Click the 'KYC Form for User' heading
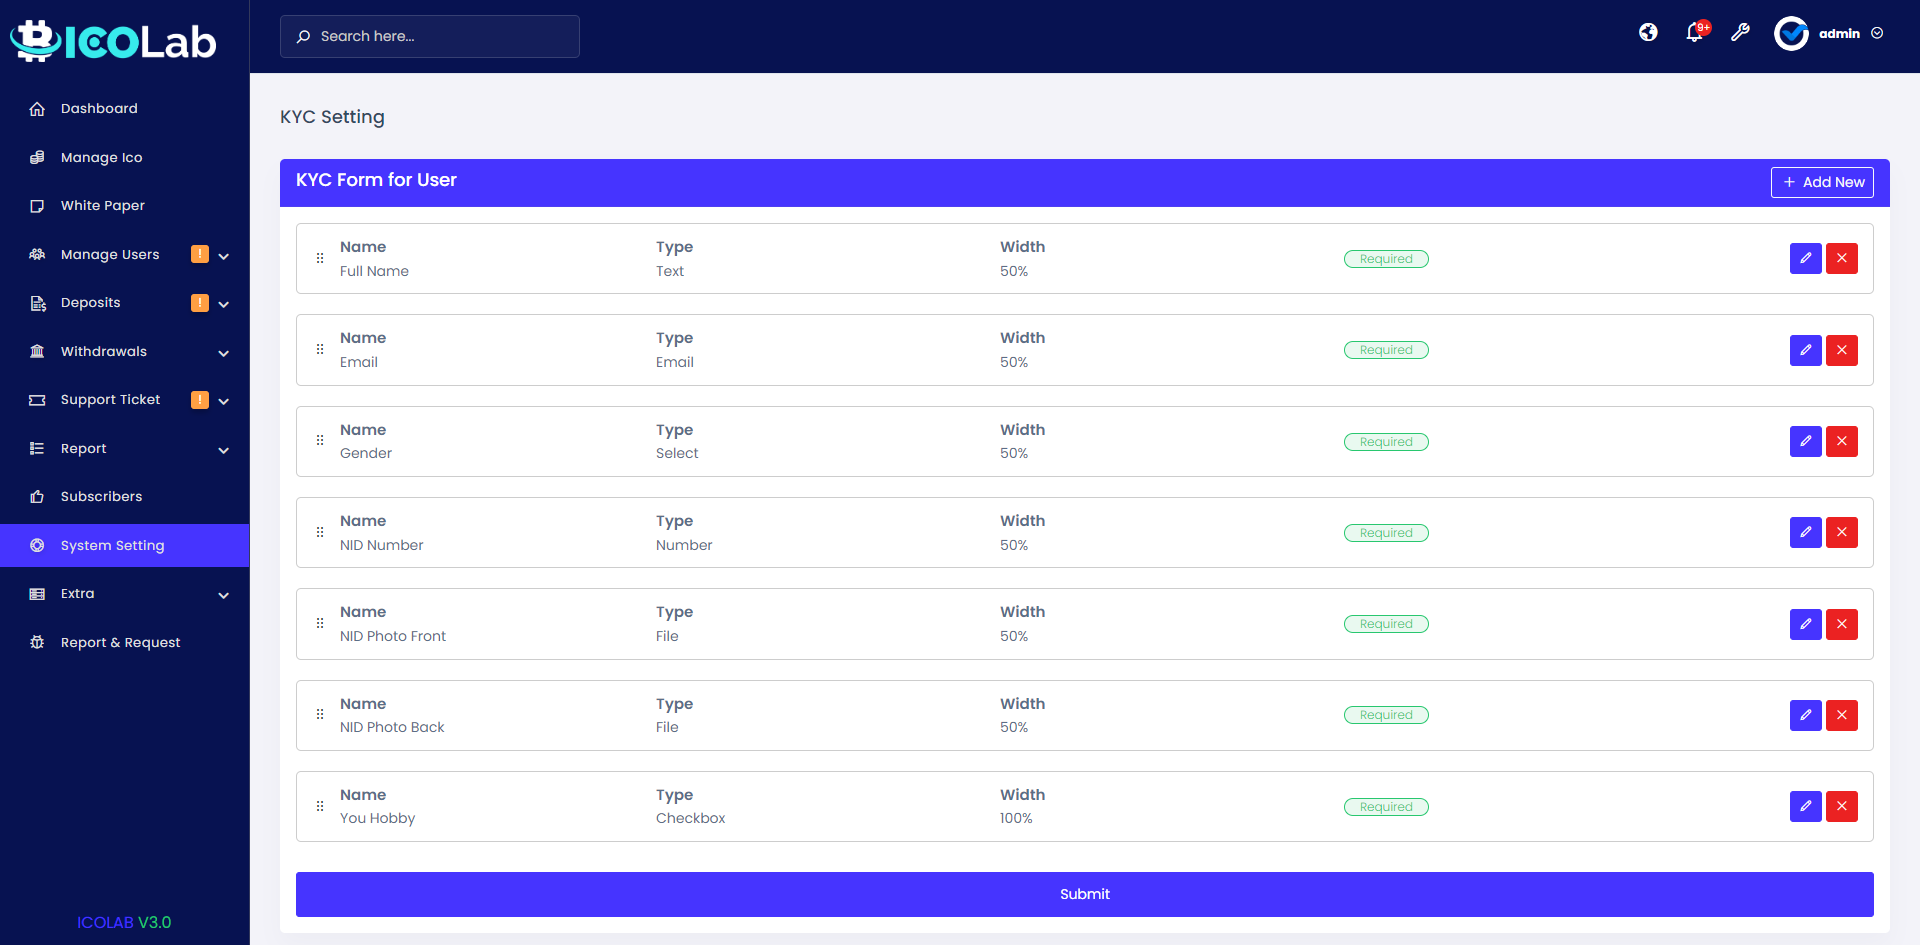This screenshot has height=945, width=1920. point(376,180)
